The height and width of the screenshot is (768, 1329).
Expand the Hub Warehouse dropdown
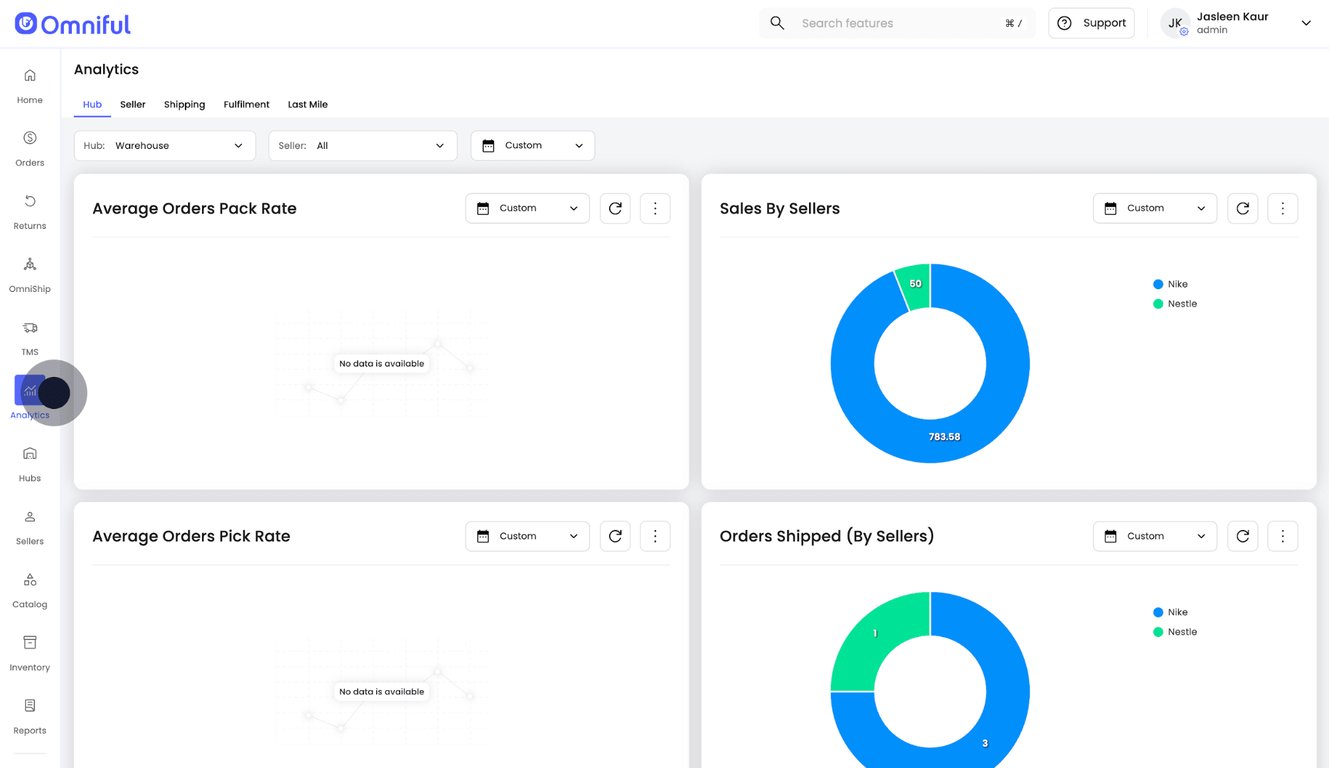pyautogui.click(x=165, y=146)
